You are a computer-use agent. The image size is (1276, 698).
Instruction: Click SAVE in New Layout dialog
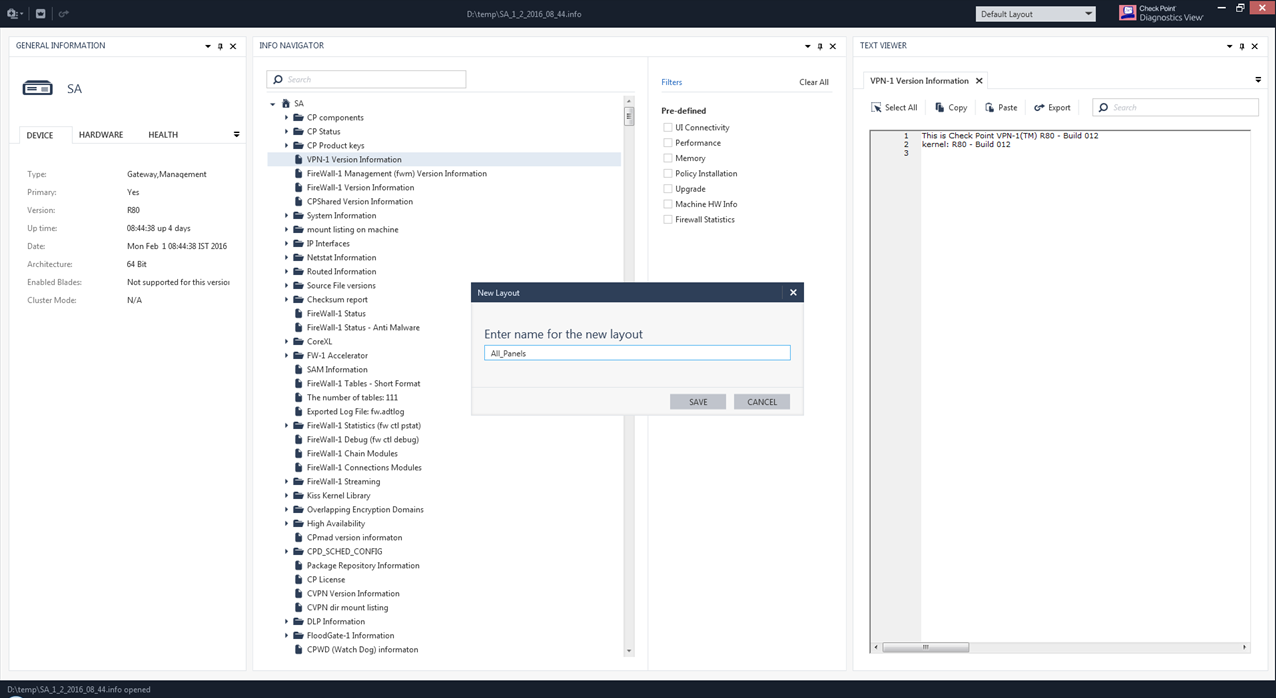click(698, 402)
